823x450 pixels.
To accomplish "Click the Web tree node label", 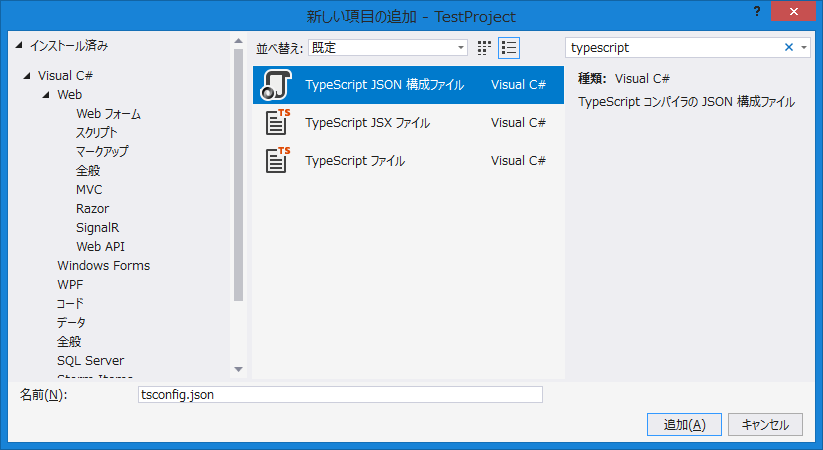I will coord(69,95).
